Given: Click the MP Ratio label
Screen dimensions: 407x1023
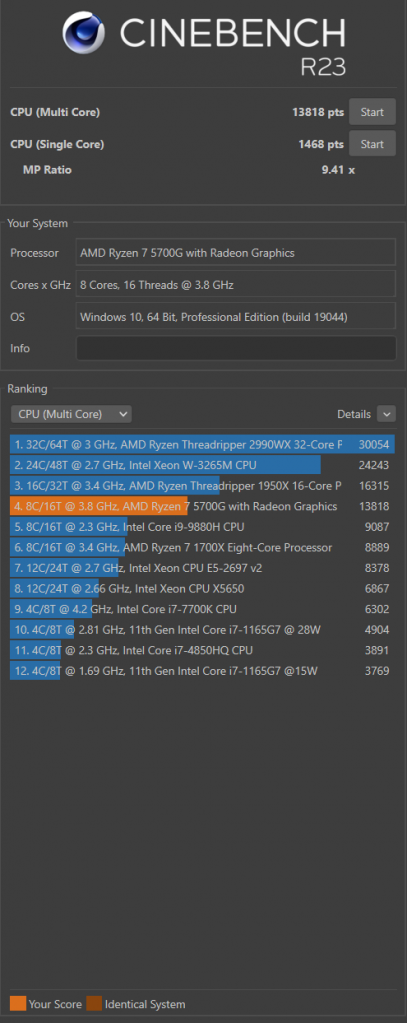Looking at the screenshot, I should [48, 170].
